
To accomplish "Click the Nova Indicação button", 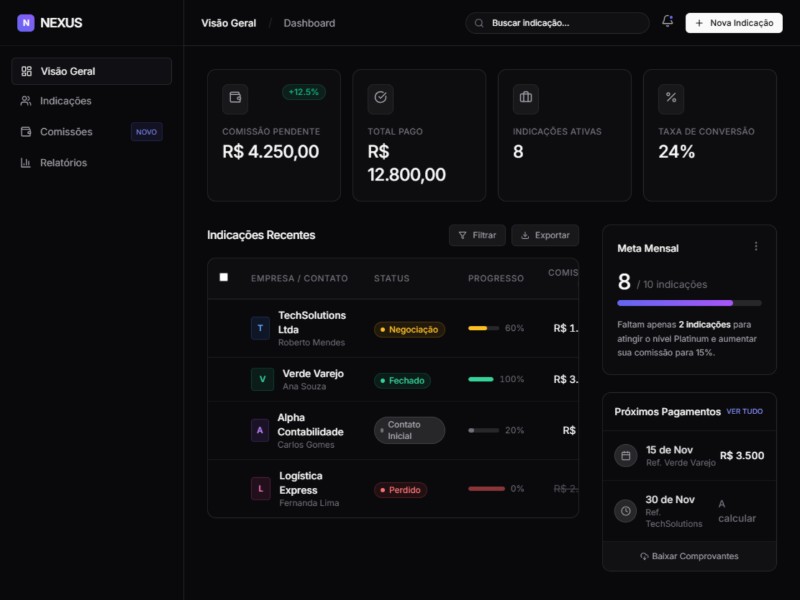I will 733,23.
